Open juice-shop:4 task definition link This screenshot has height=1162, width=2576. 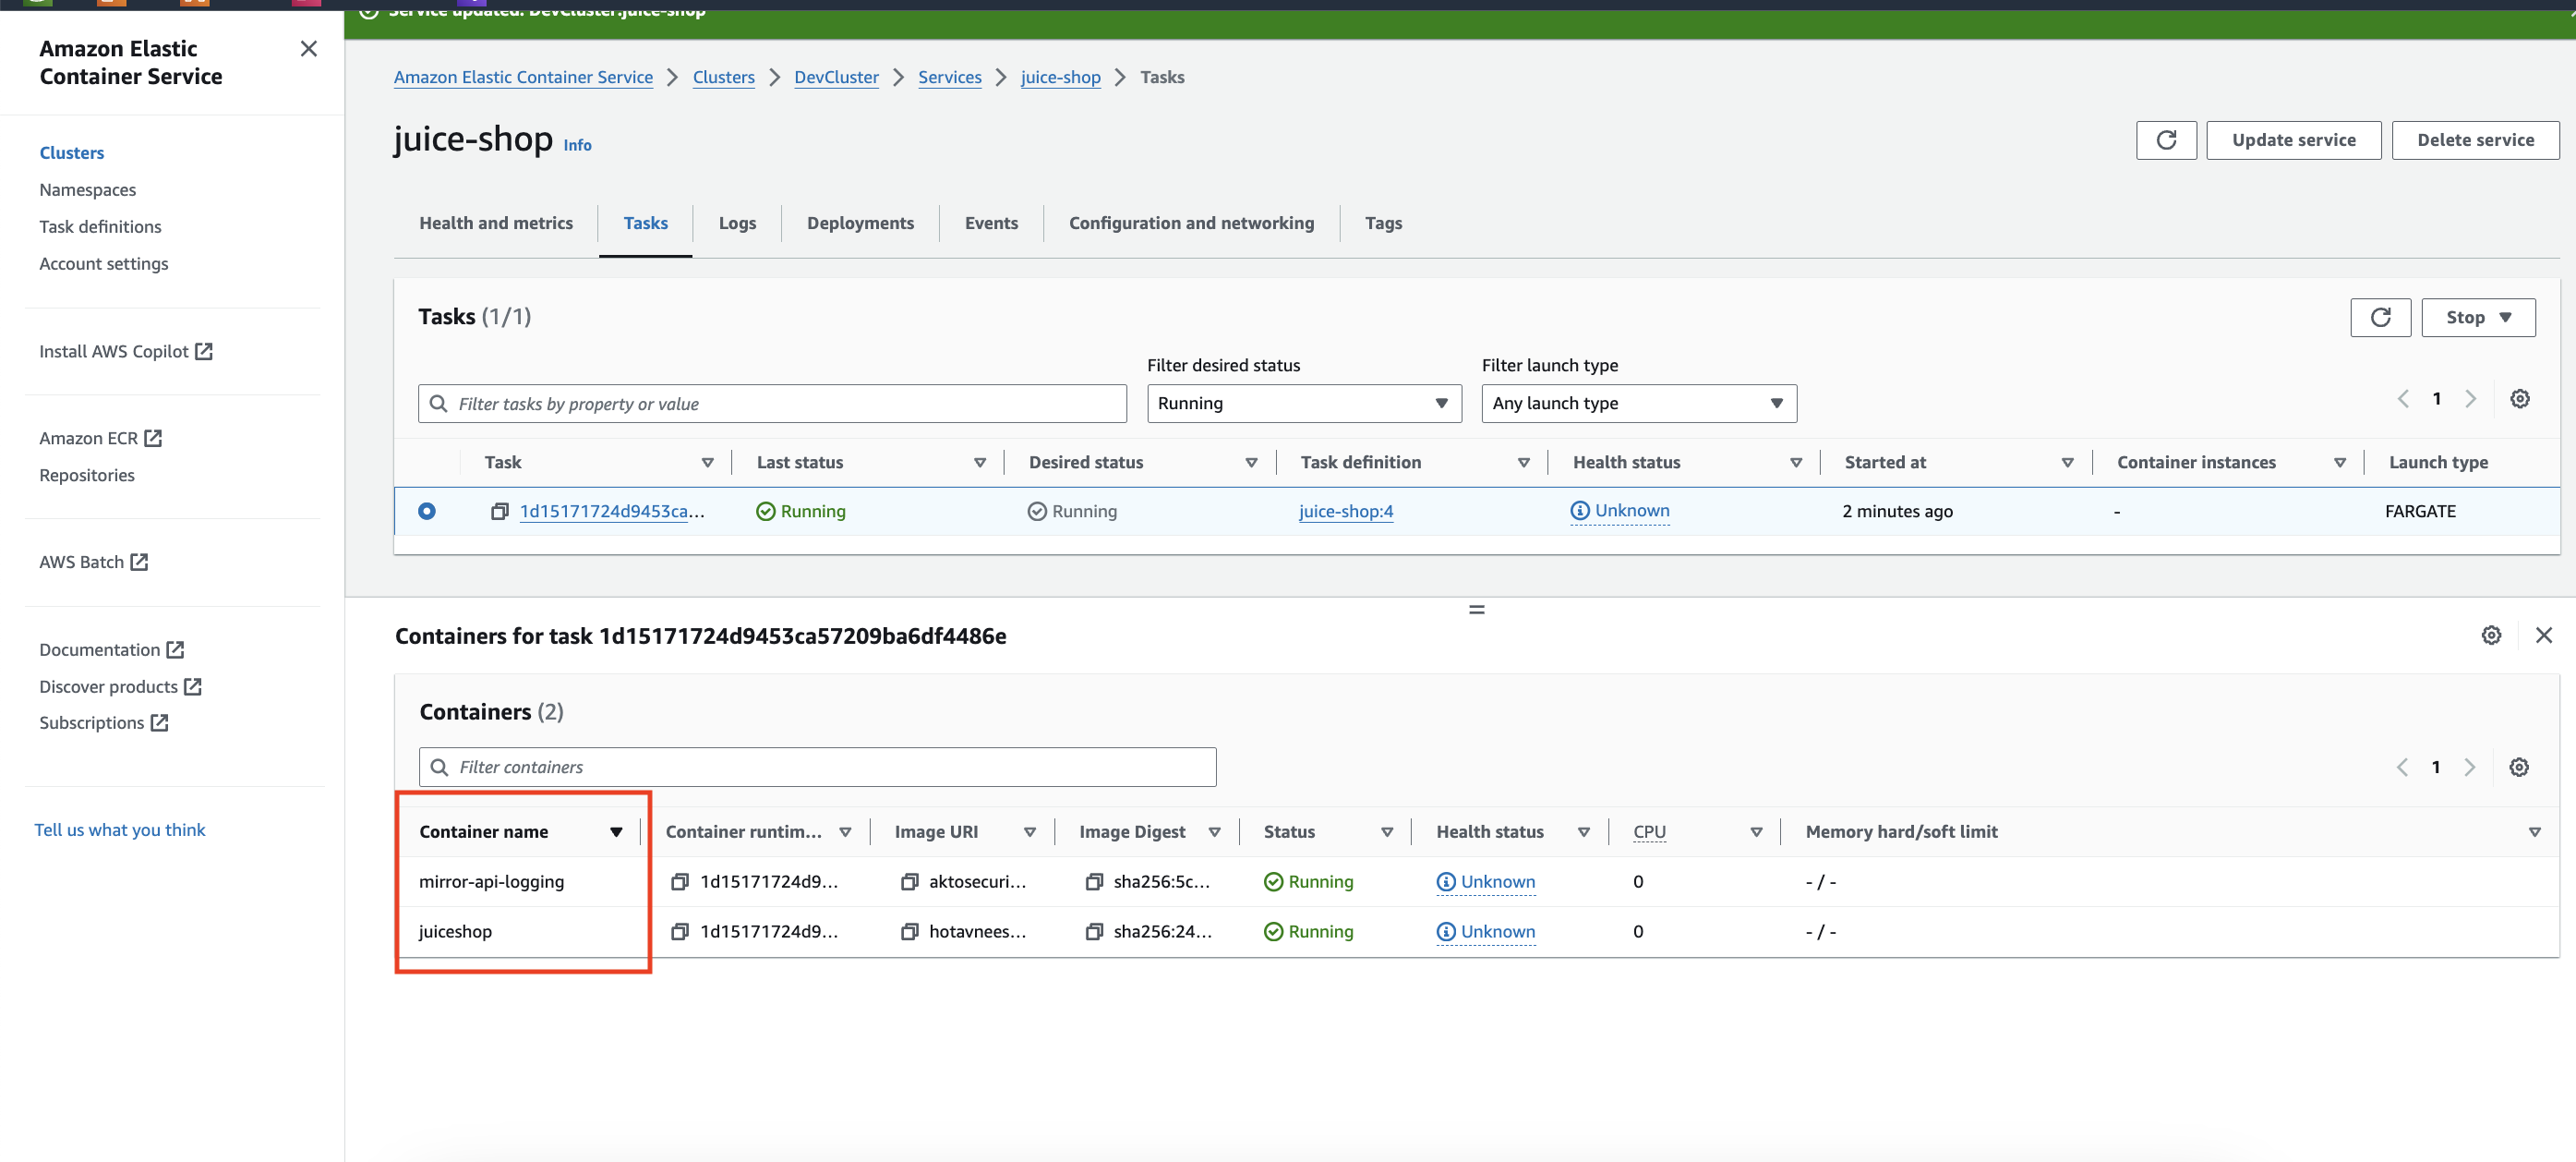point(1345,511)
